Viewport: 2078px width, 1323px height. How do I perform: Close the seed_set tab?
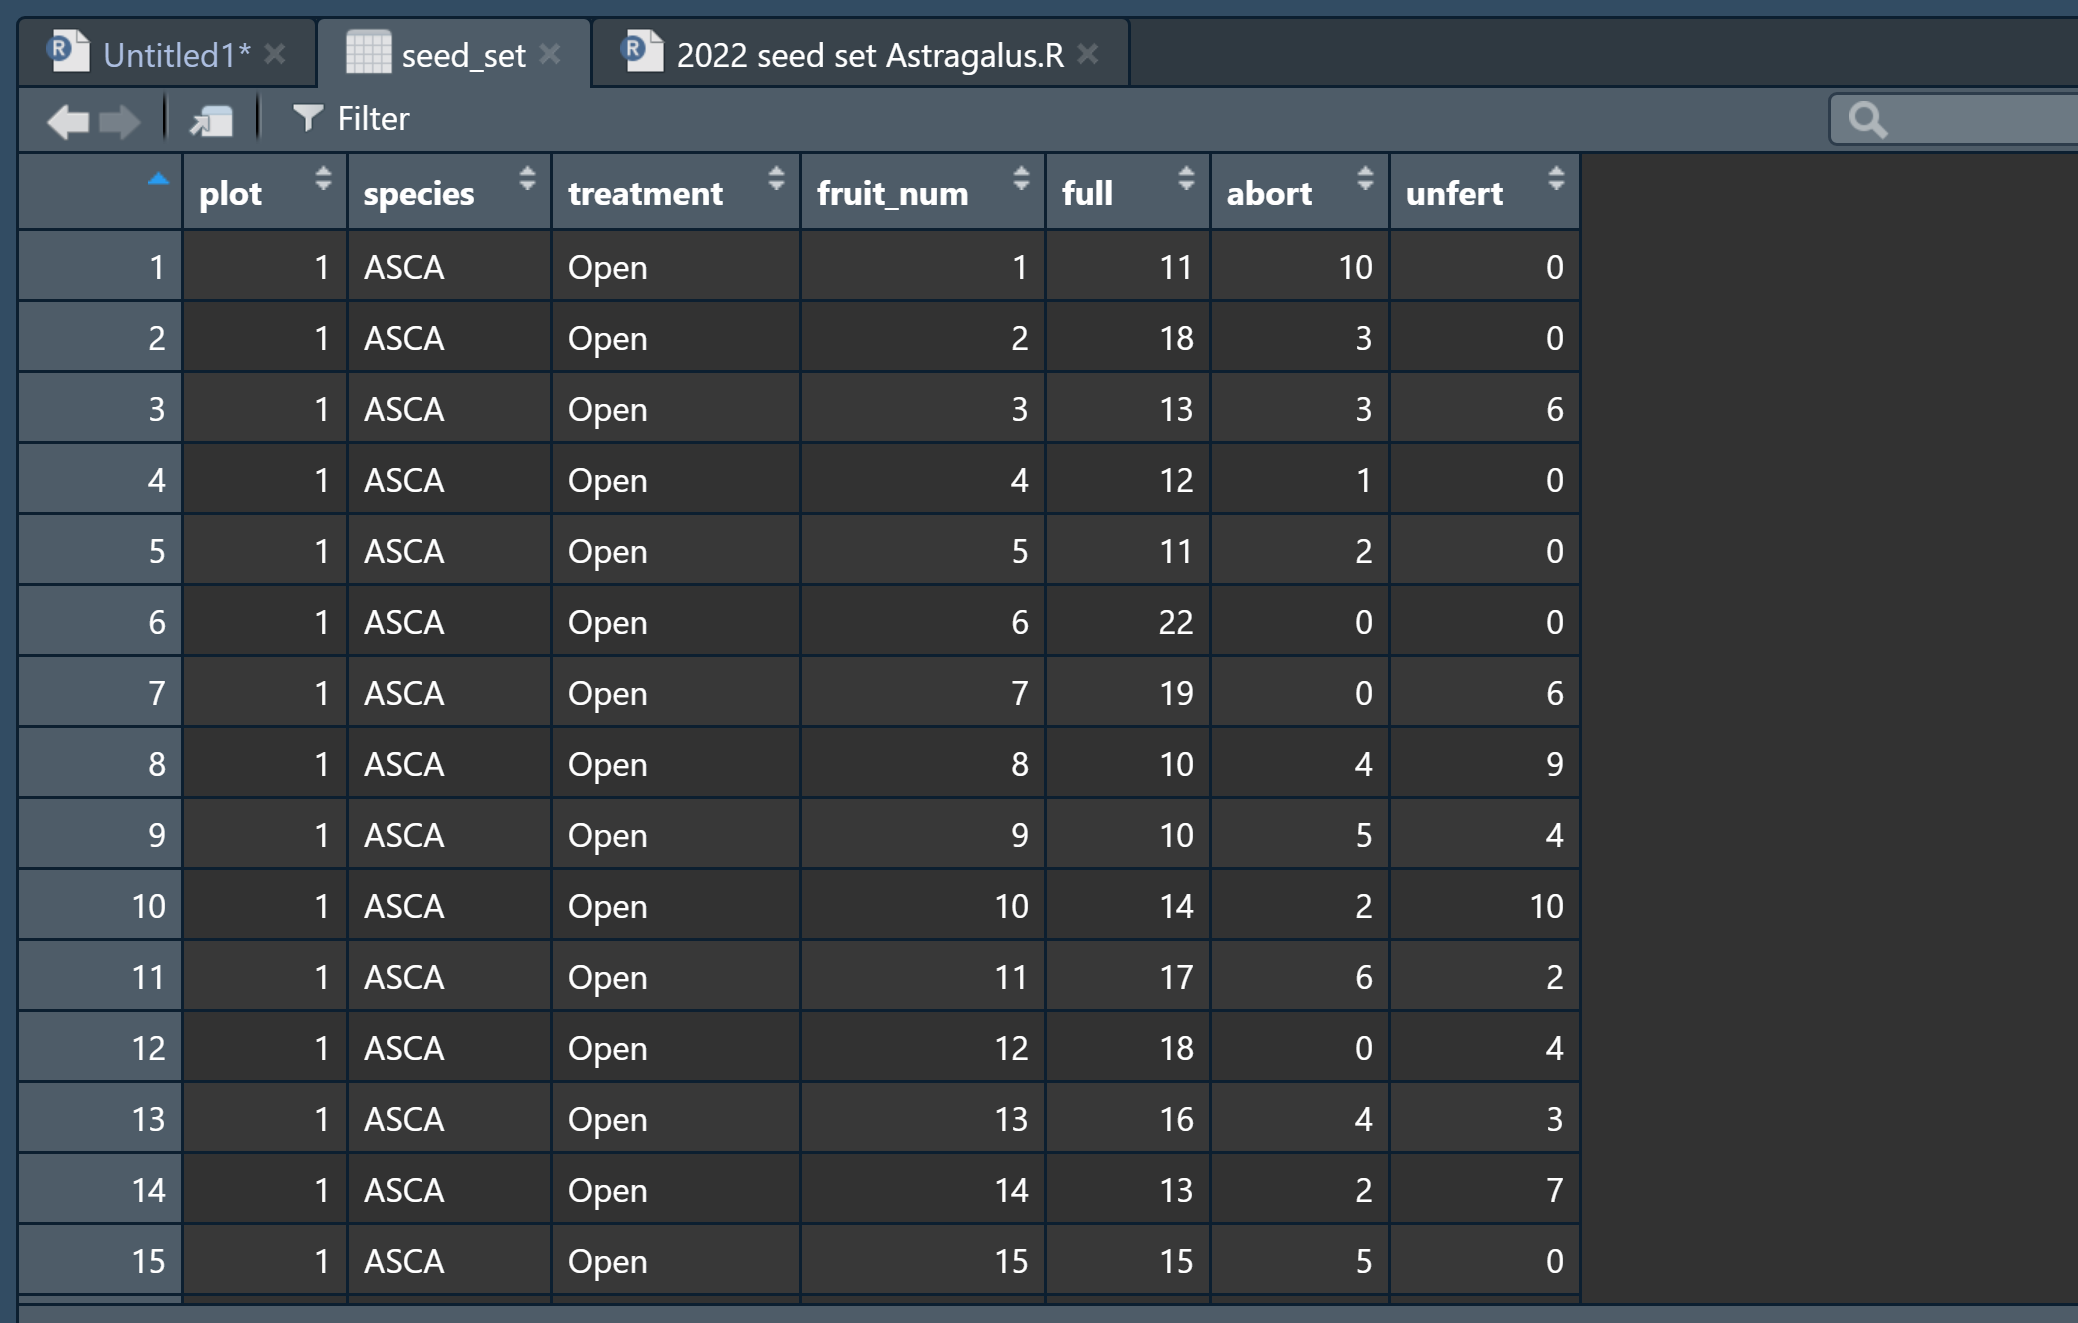coord(550,54)
